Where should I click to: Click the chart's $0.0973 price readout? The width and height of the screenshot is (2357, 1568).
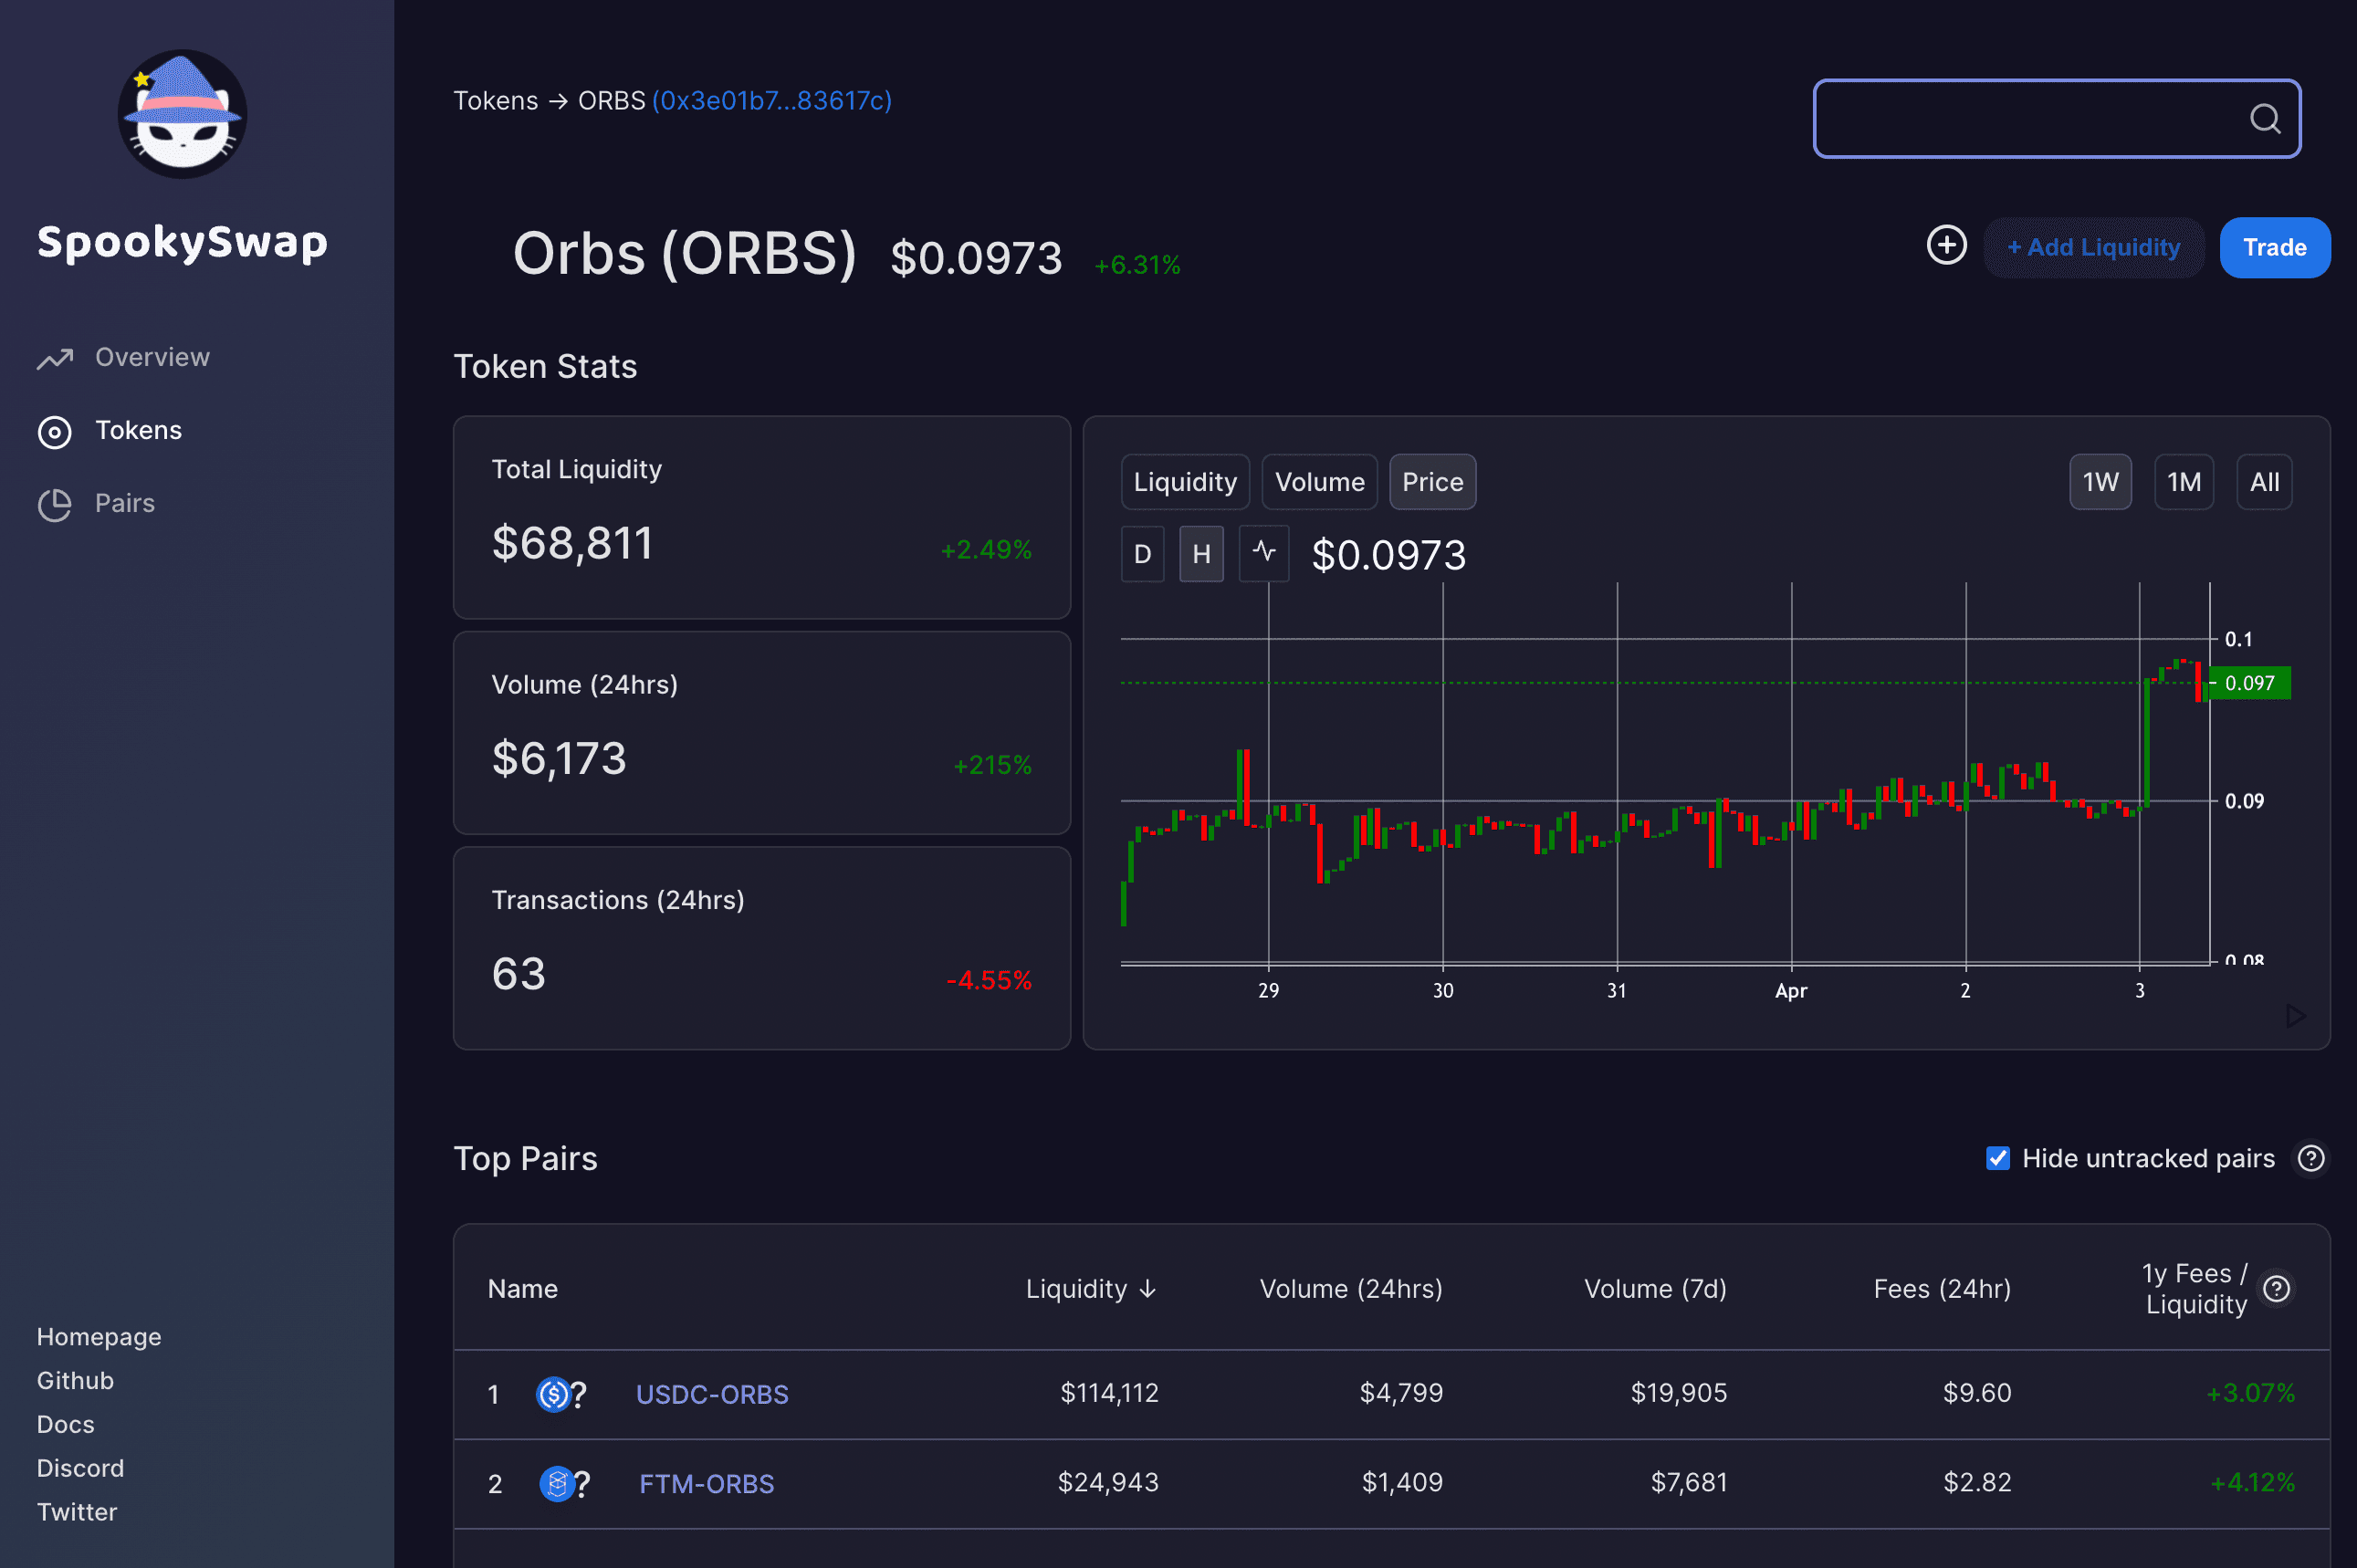(1389, 555)
